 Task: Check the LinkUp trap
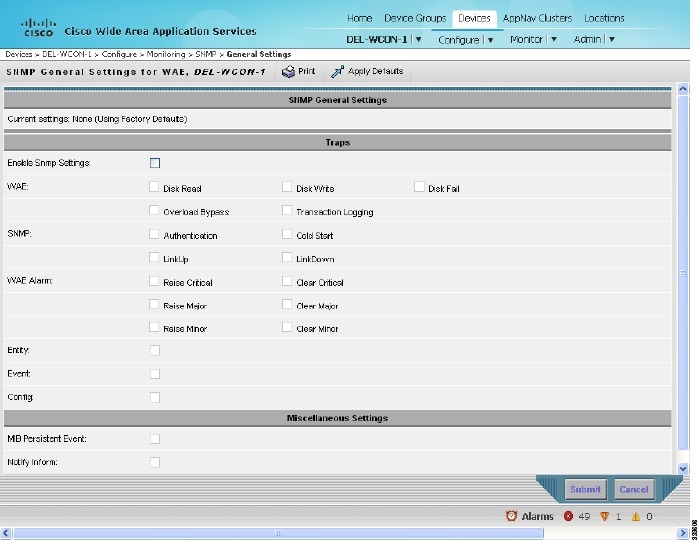click(x=154, y=257)
